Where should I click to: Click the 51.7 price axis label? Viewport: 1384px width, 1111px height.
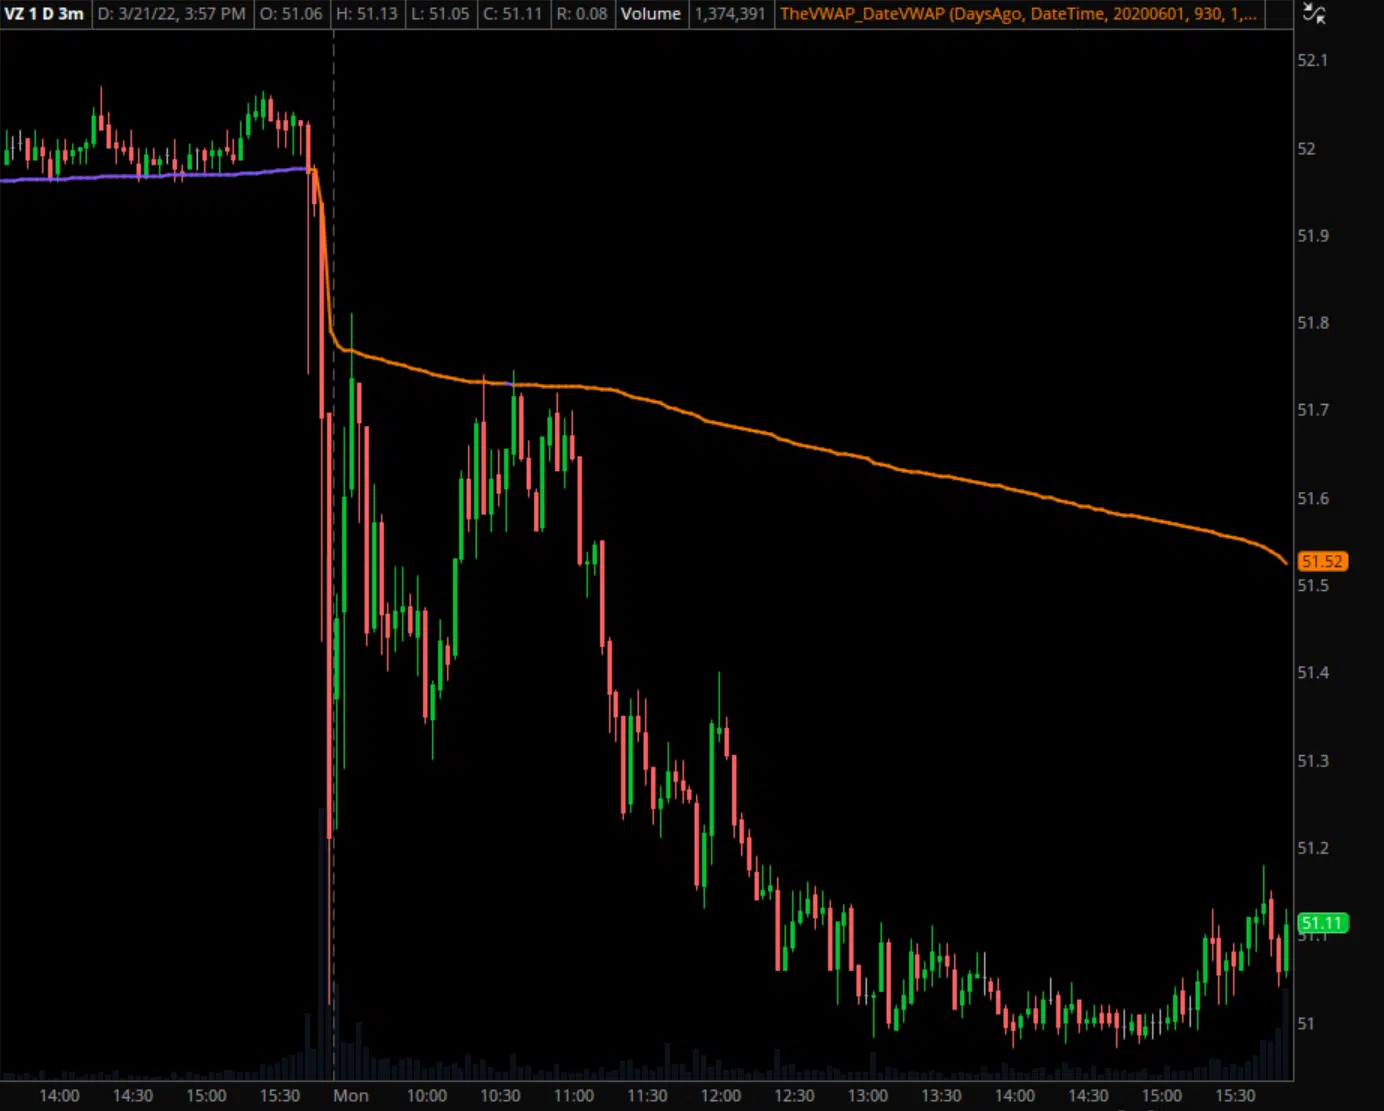pyautogui.click(x=1312, y=410)
